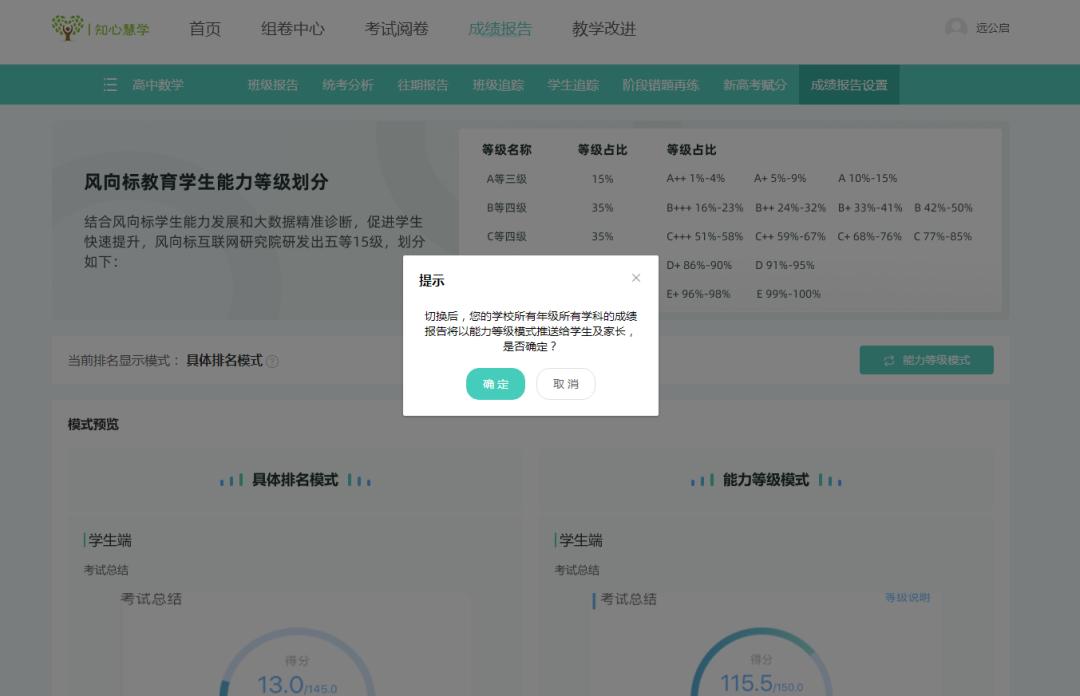This screenshot has width=1080, height=696.
Task: Click the 能力等级模式 switch button
Action: [x=927, y=360]
